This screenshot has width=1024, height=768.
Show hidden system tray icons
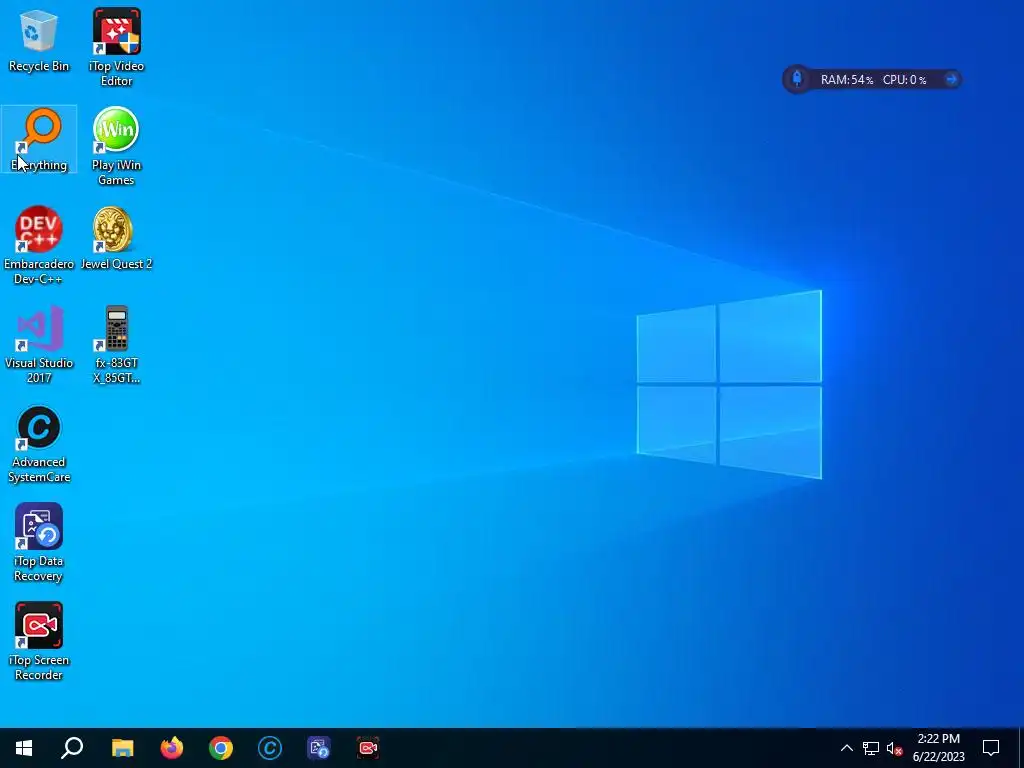(846, 748)
